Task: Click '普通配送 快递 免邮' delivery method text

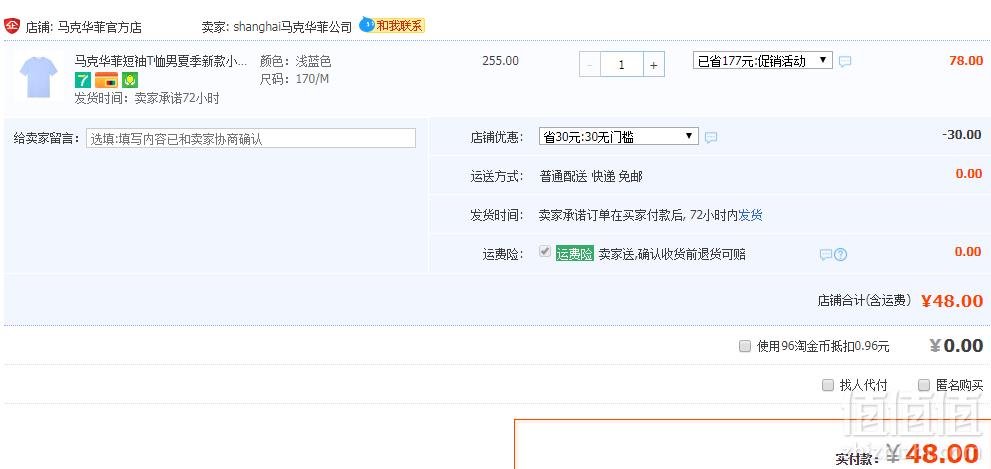Action: point(591,176)
